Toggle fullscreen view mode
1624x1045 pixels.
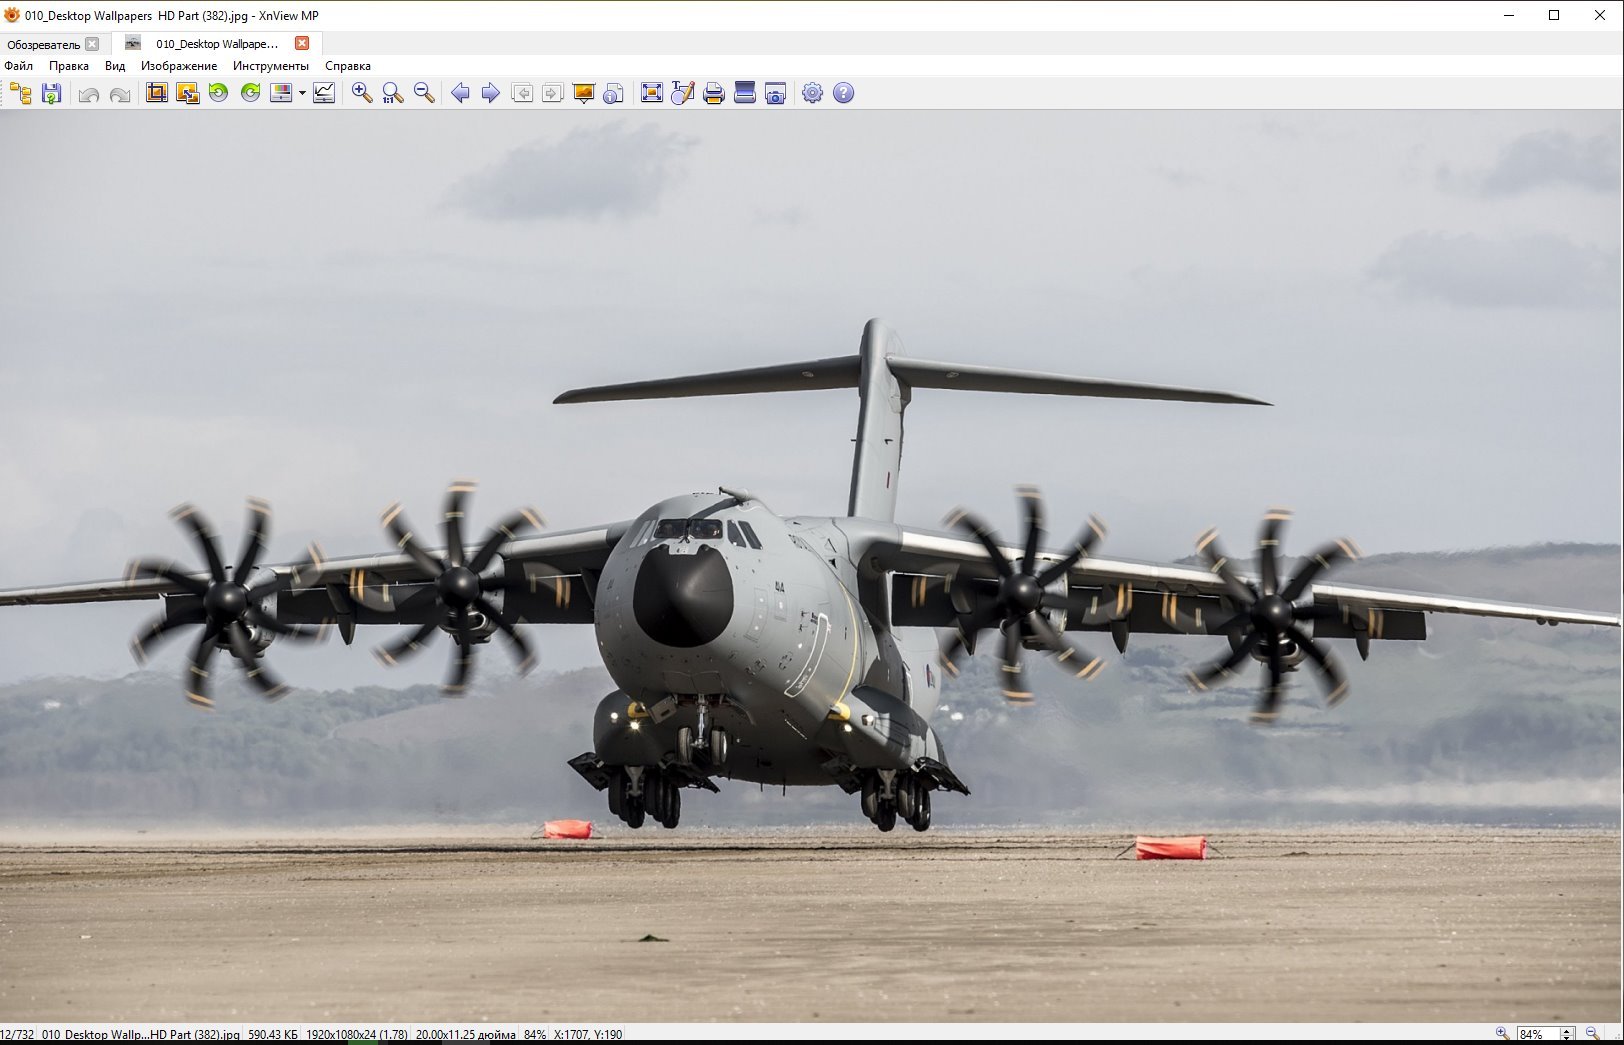[x=652, y=93]
